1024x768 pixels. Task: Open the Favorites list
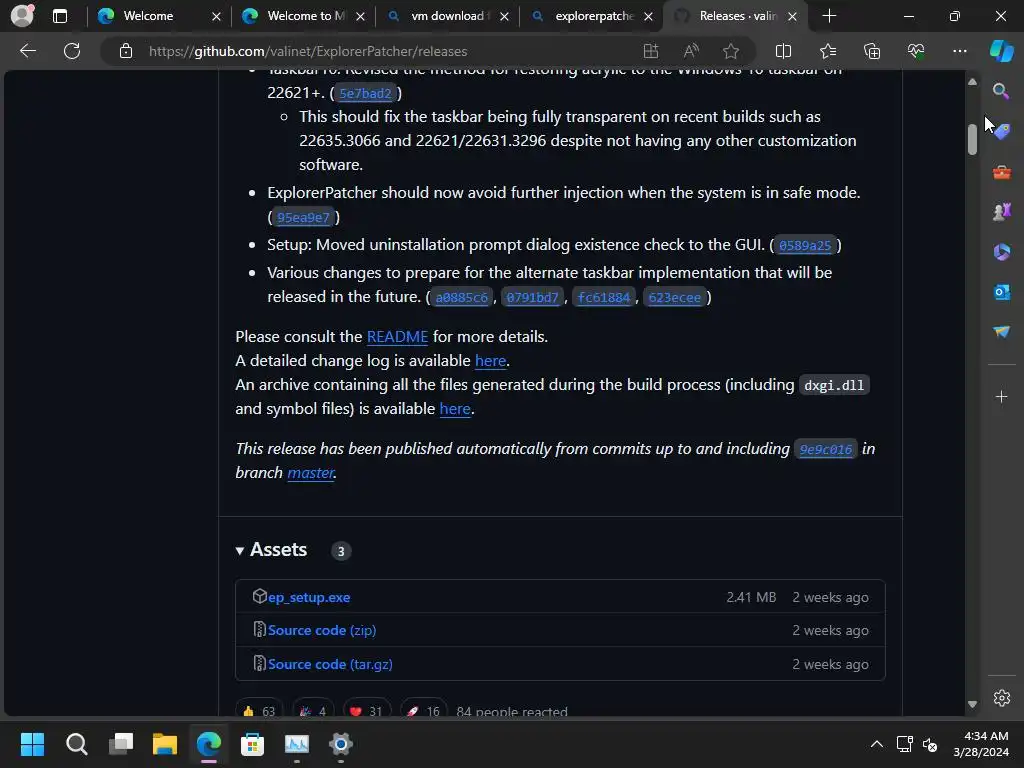(827, 51)
